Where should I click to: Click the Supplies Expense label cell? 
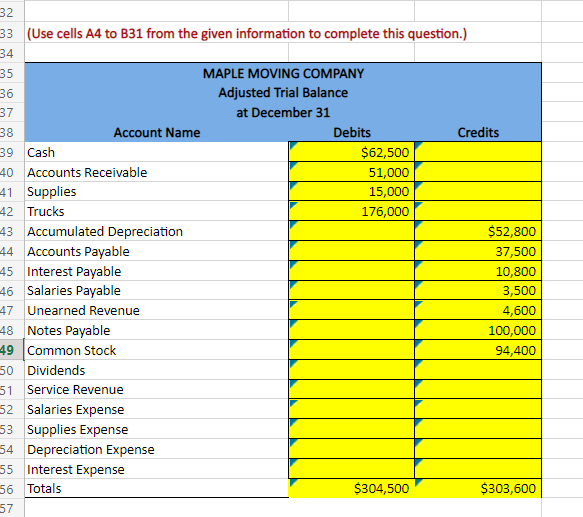pyautogui.click(x=156, y=429)
